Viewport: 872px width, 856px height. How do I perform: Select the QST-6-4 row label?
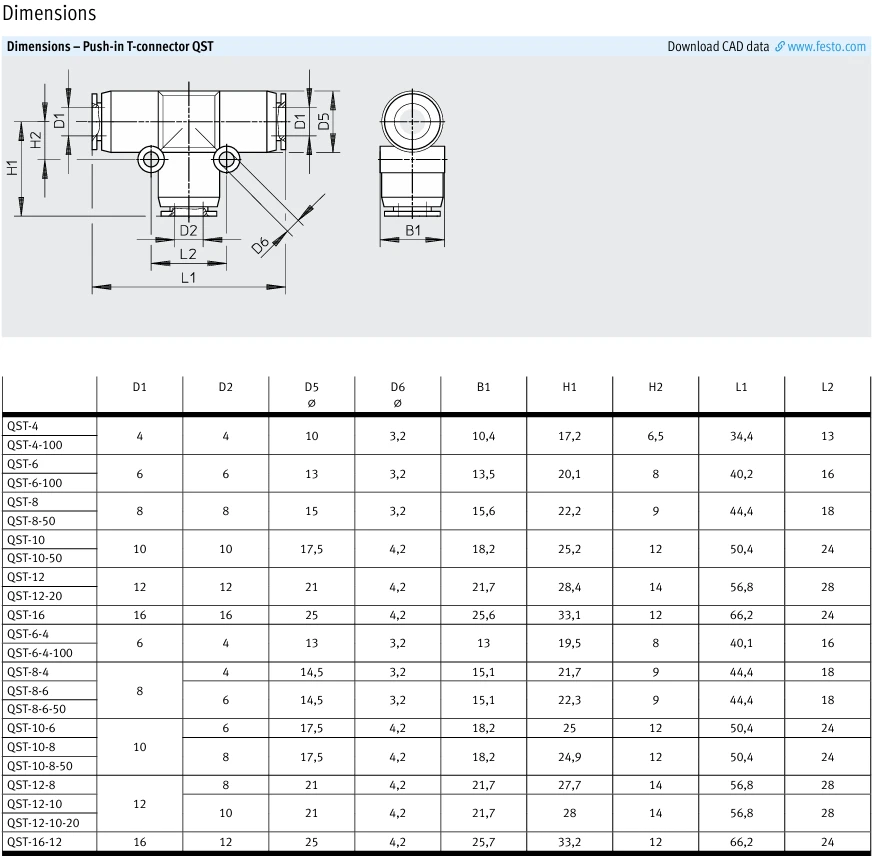(x=28, y=634)
